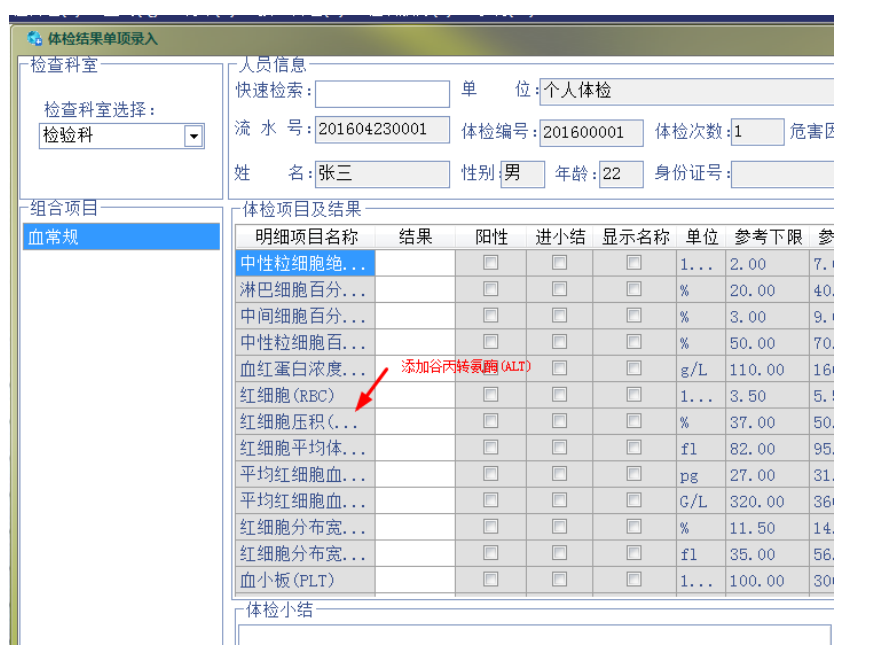
Task: Select the 血小板(PLT) row name cell
Action: click(306, 580)
